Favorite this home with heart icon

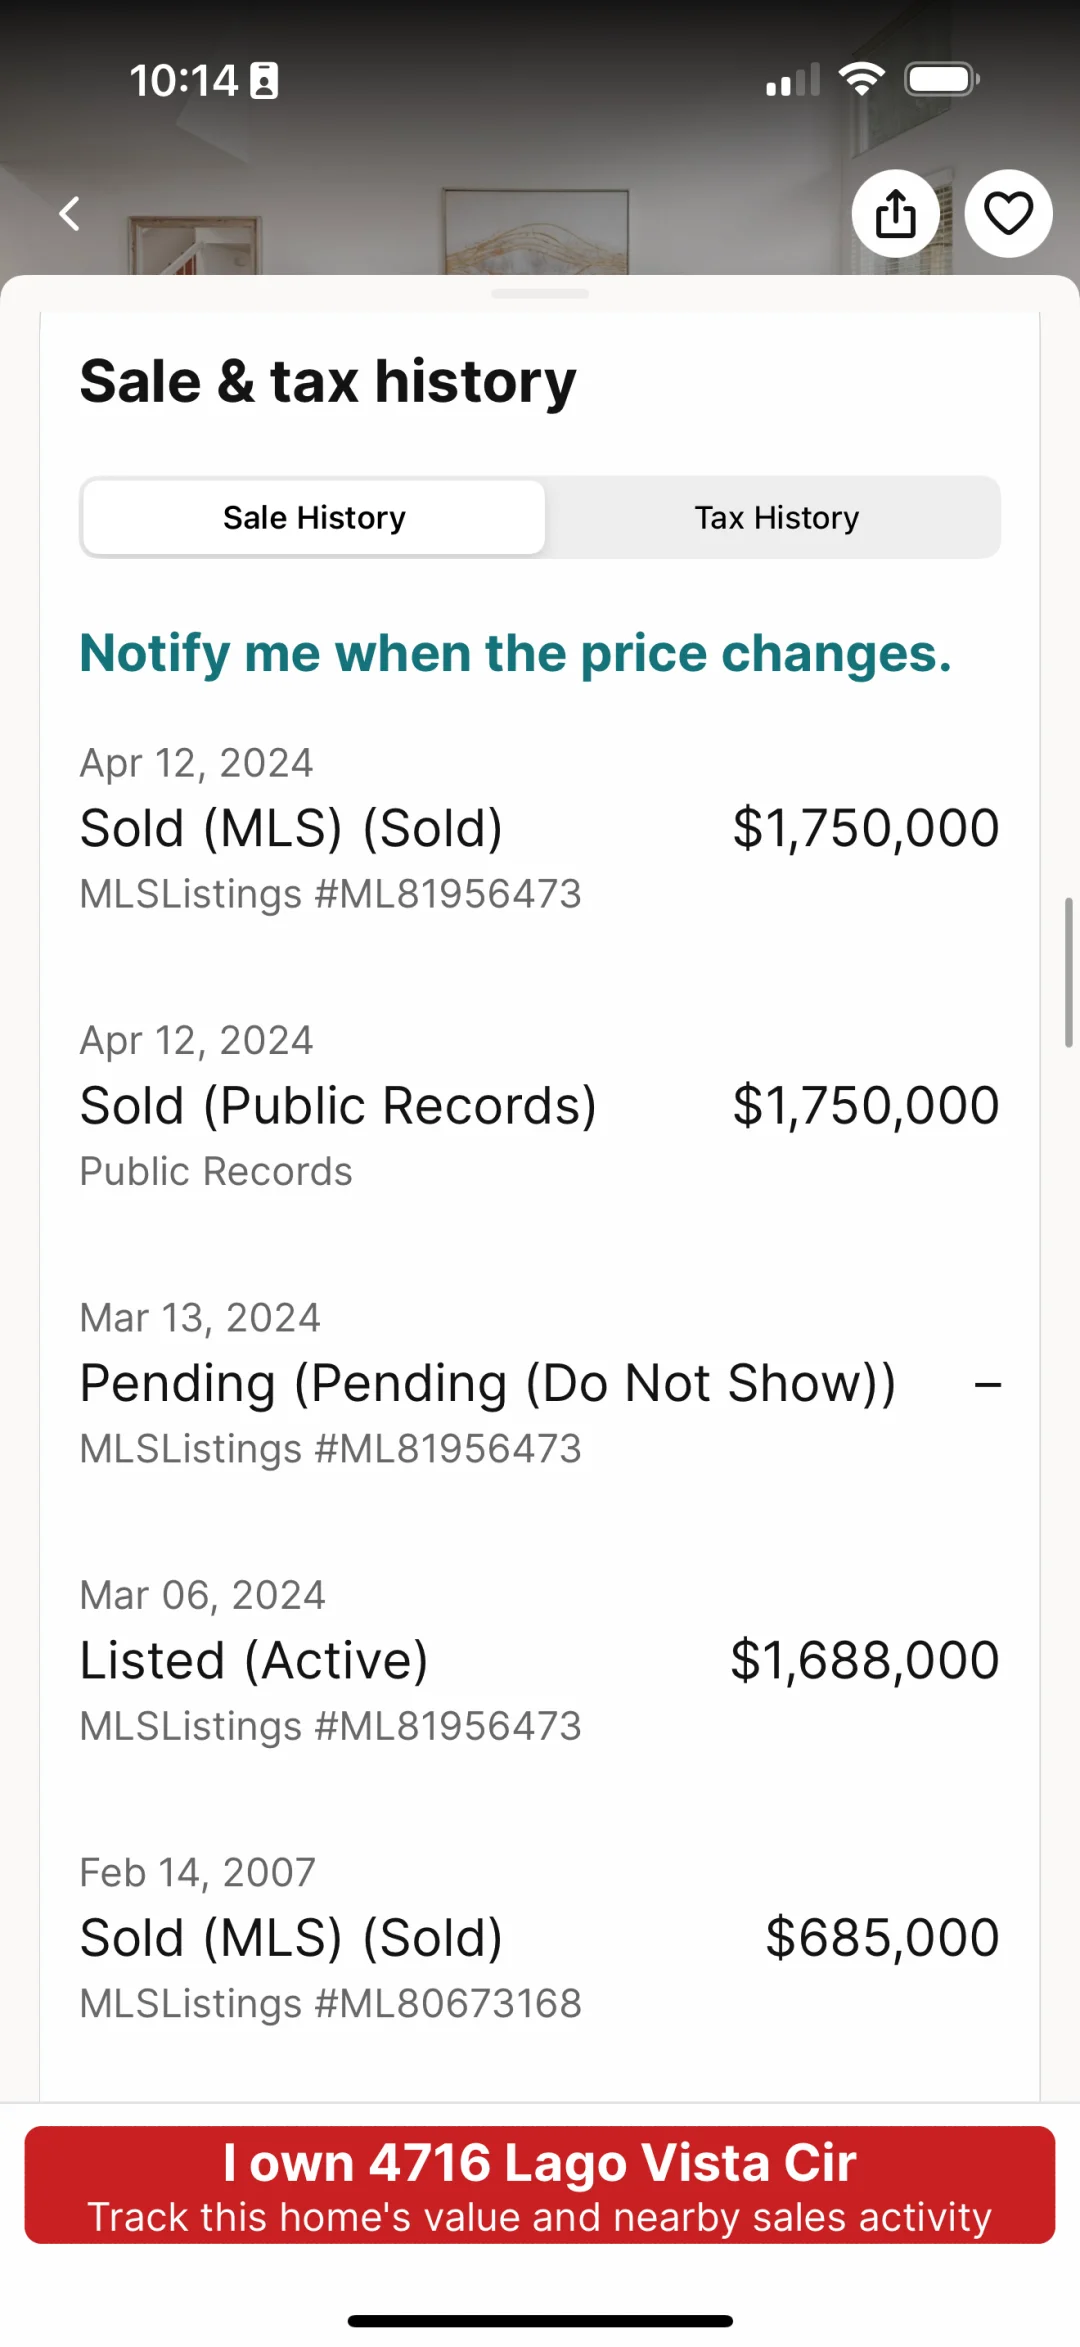point(1008,213)
